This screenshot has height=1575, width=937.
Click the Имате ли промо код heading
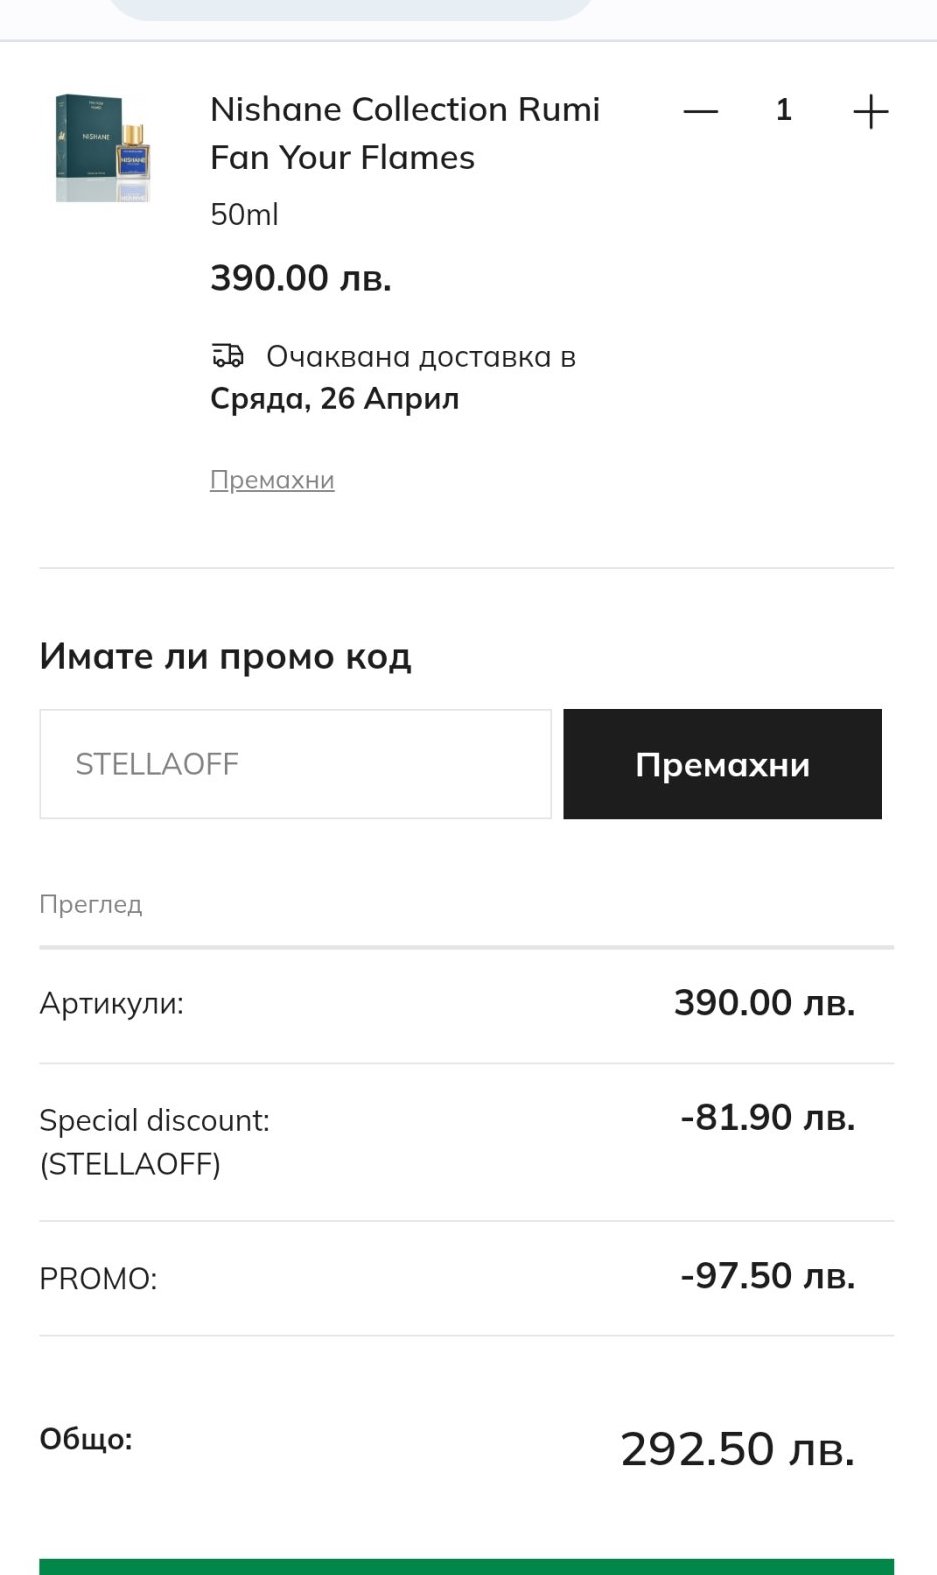point(225,657)
